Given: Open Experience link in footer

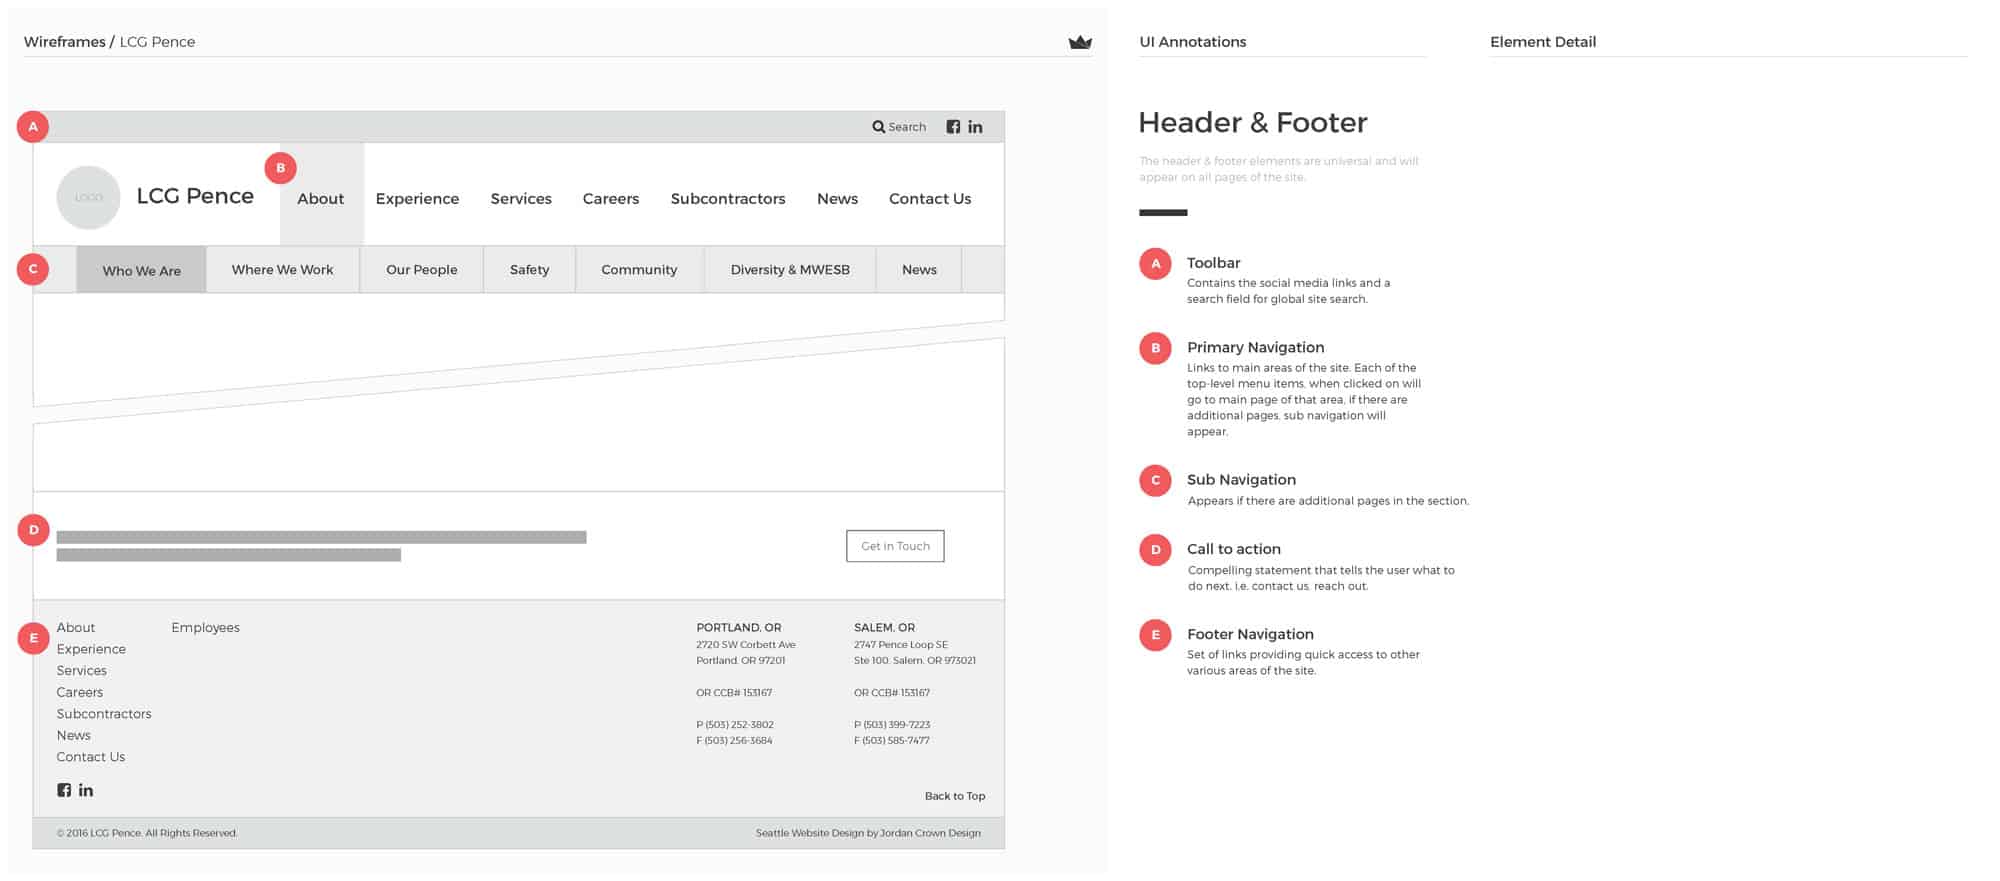Looking at the screenshot, I should [x=91, y=649].
